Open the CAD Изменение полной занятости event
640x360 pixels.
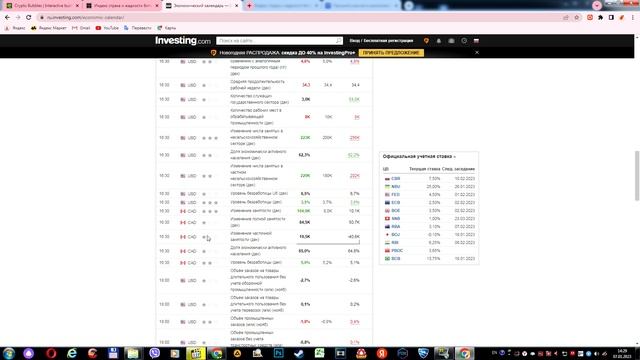(258, 222)
